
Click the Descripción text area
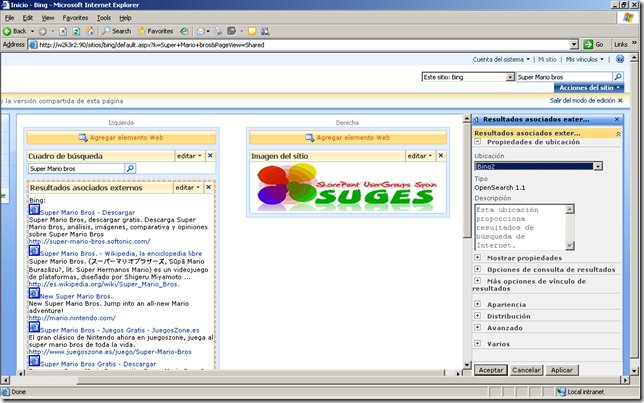tap(520, 227)
